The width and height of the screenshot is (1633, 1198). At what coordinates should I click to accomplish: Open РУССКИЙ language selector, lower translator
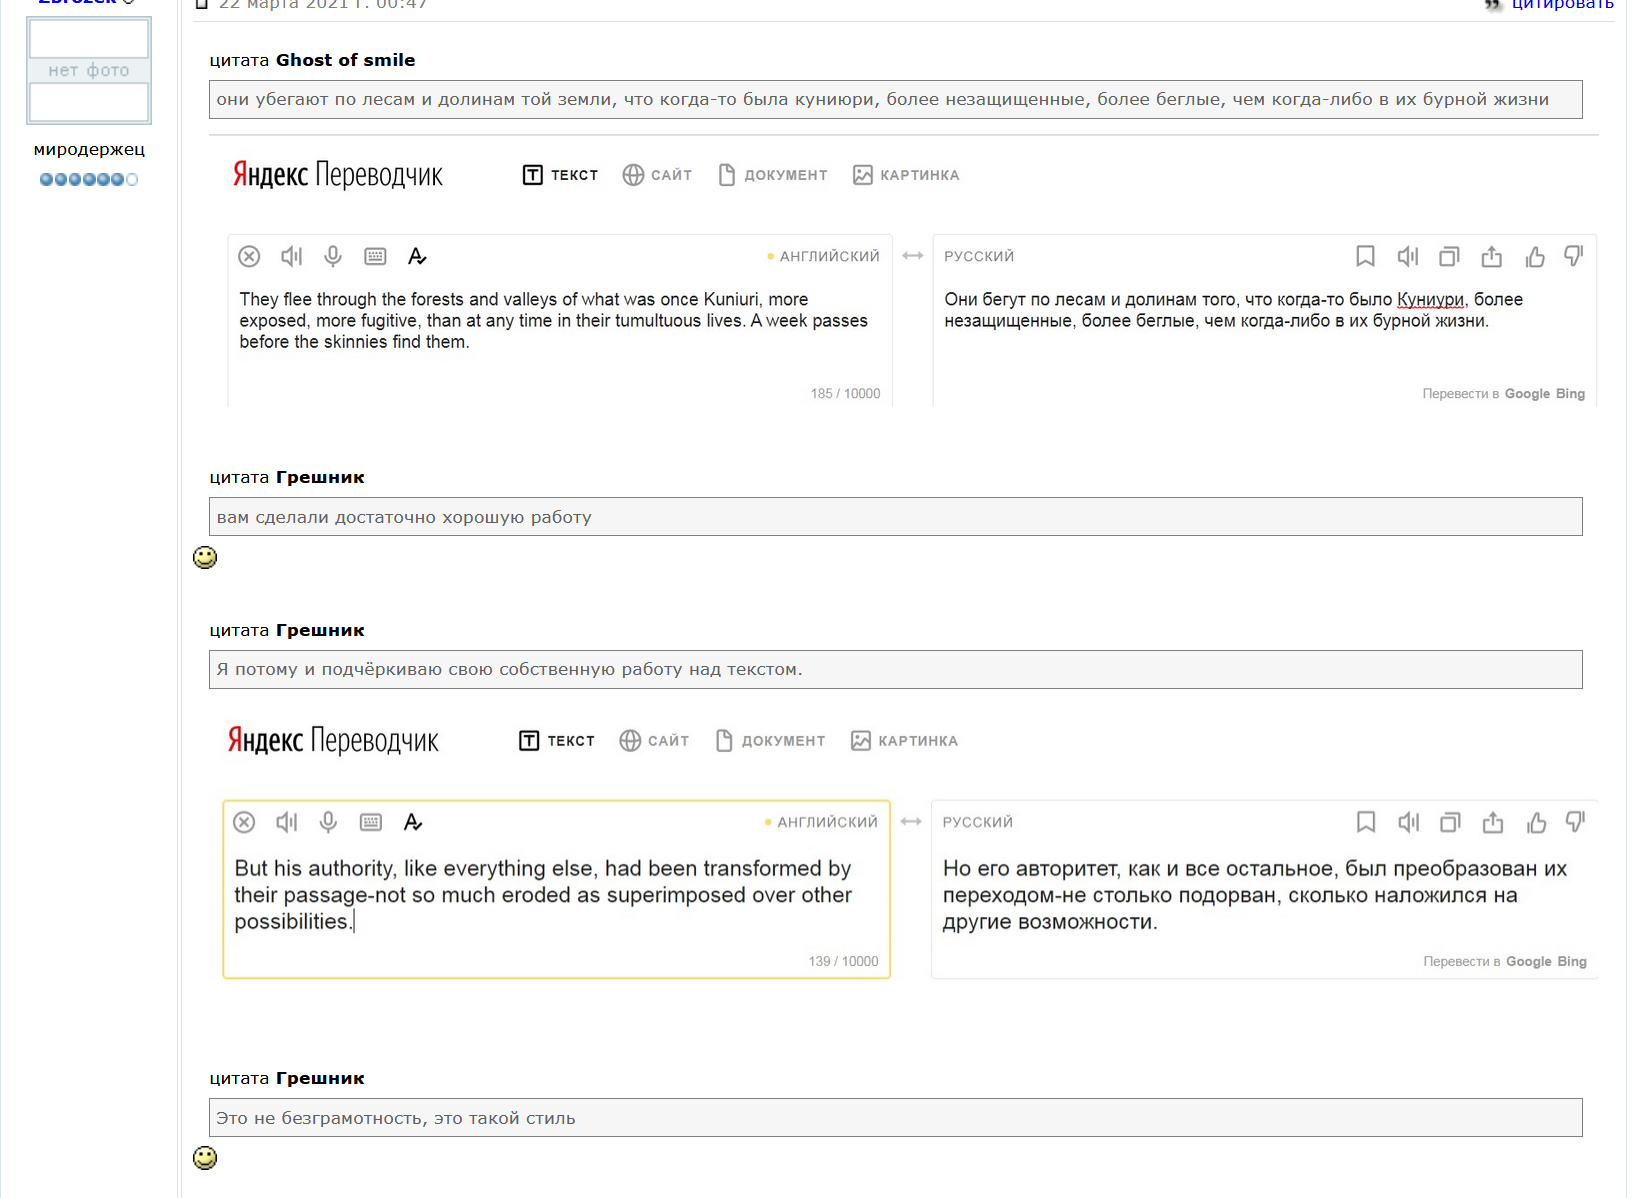[978, 822]
